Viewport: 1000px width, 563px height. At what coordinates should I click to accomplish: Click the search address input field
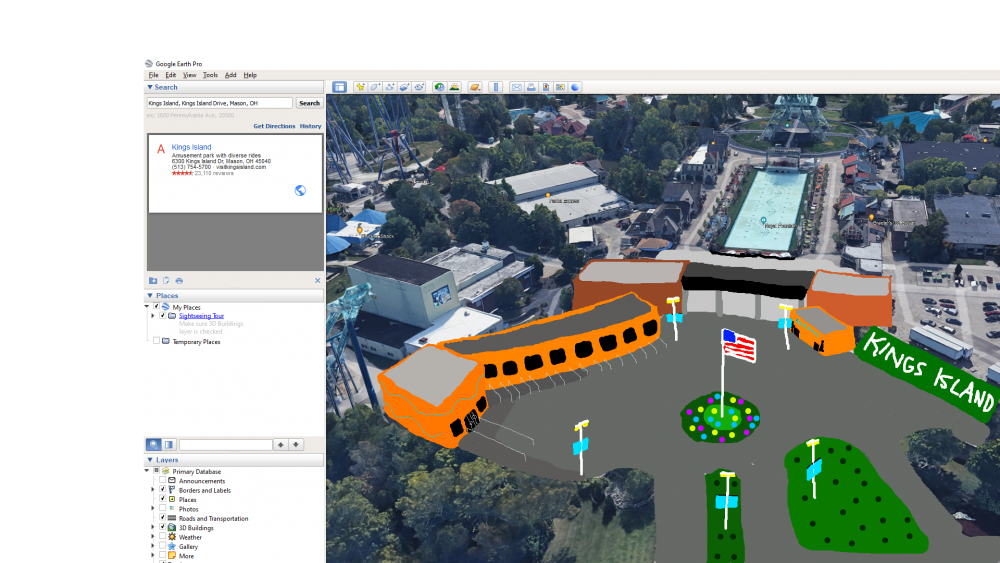(219, 103)
